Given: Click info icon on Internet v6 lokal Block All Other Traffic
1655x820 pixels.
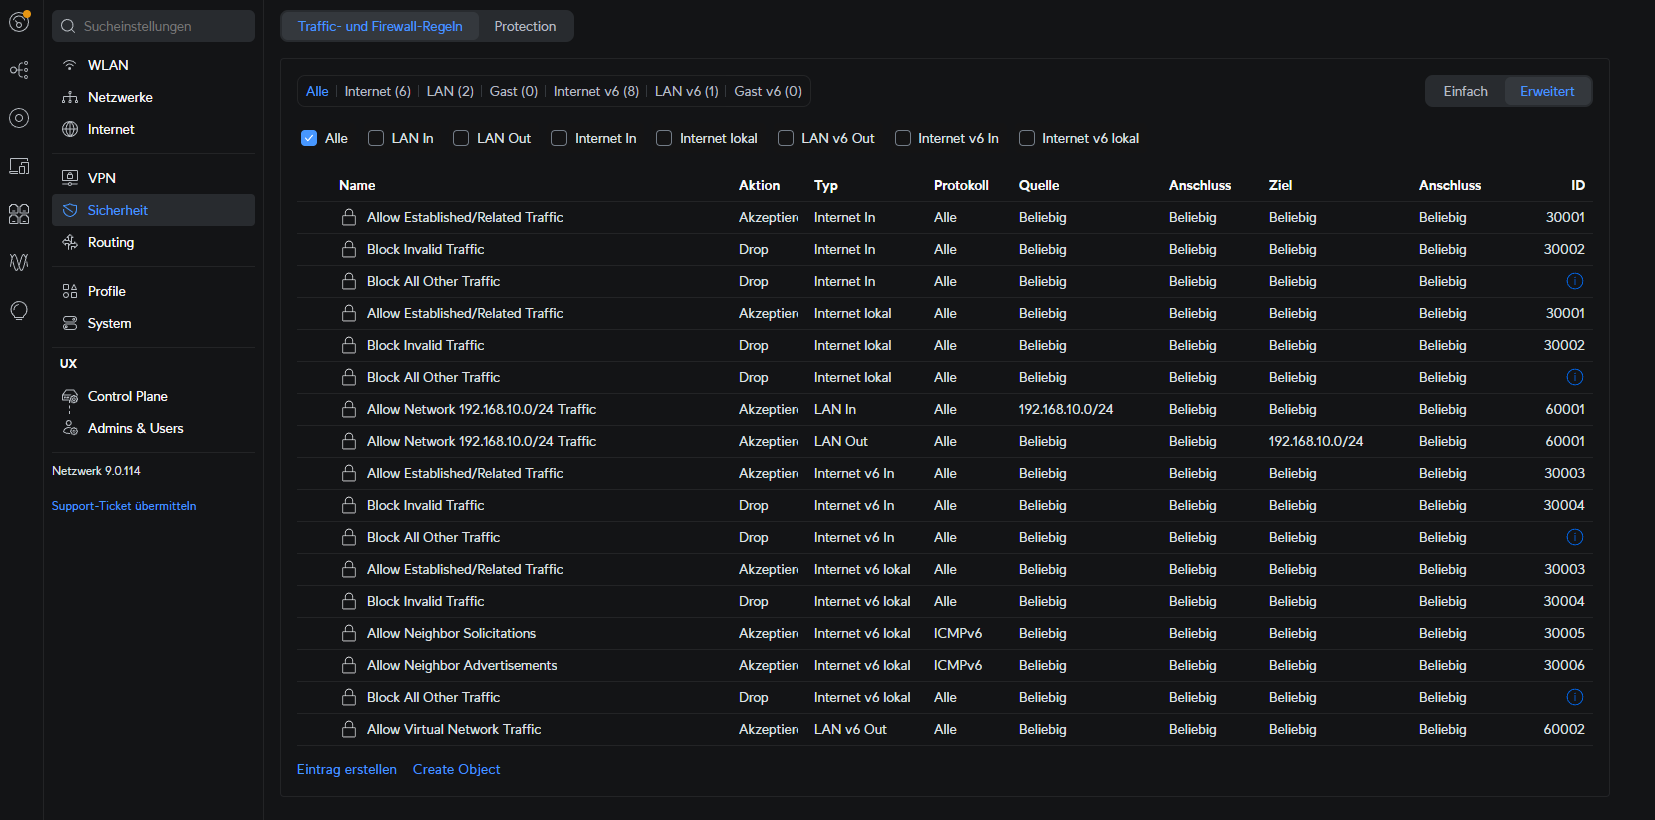Looking at the screenshot, I should click(x=1574, y=697).
